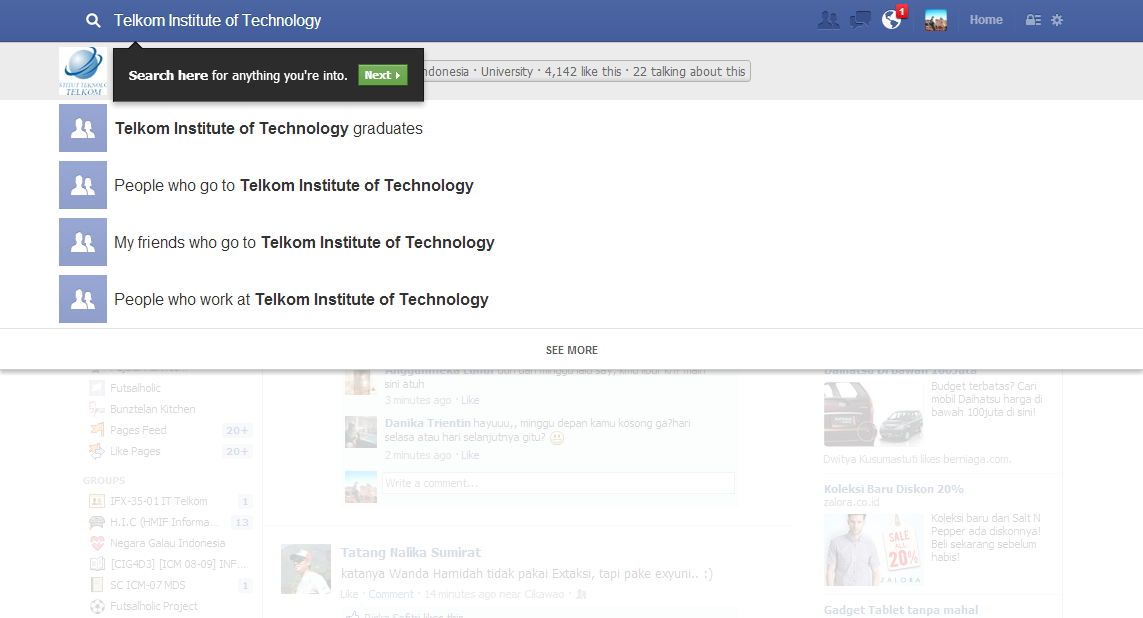Open Futsalholic Project group
Screen dimensions: 1143x618
pyautogui.click(x=154, y=606)
